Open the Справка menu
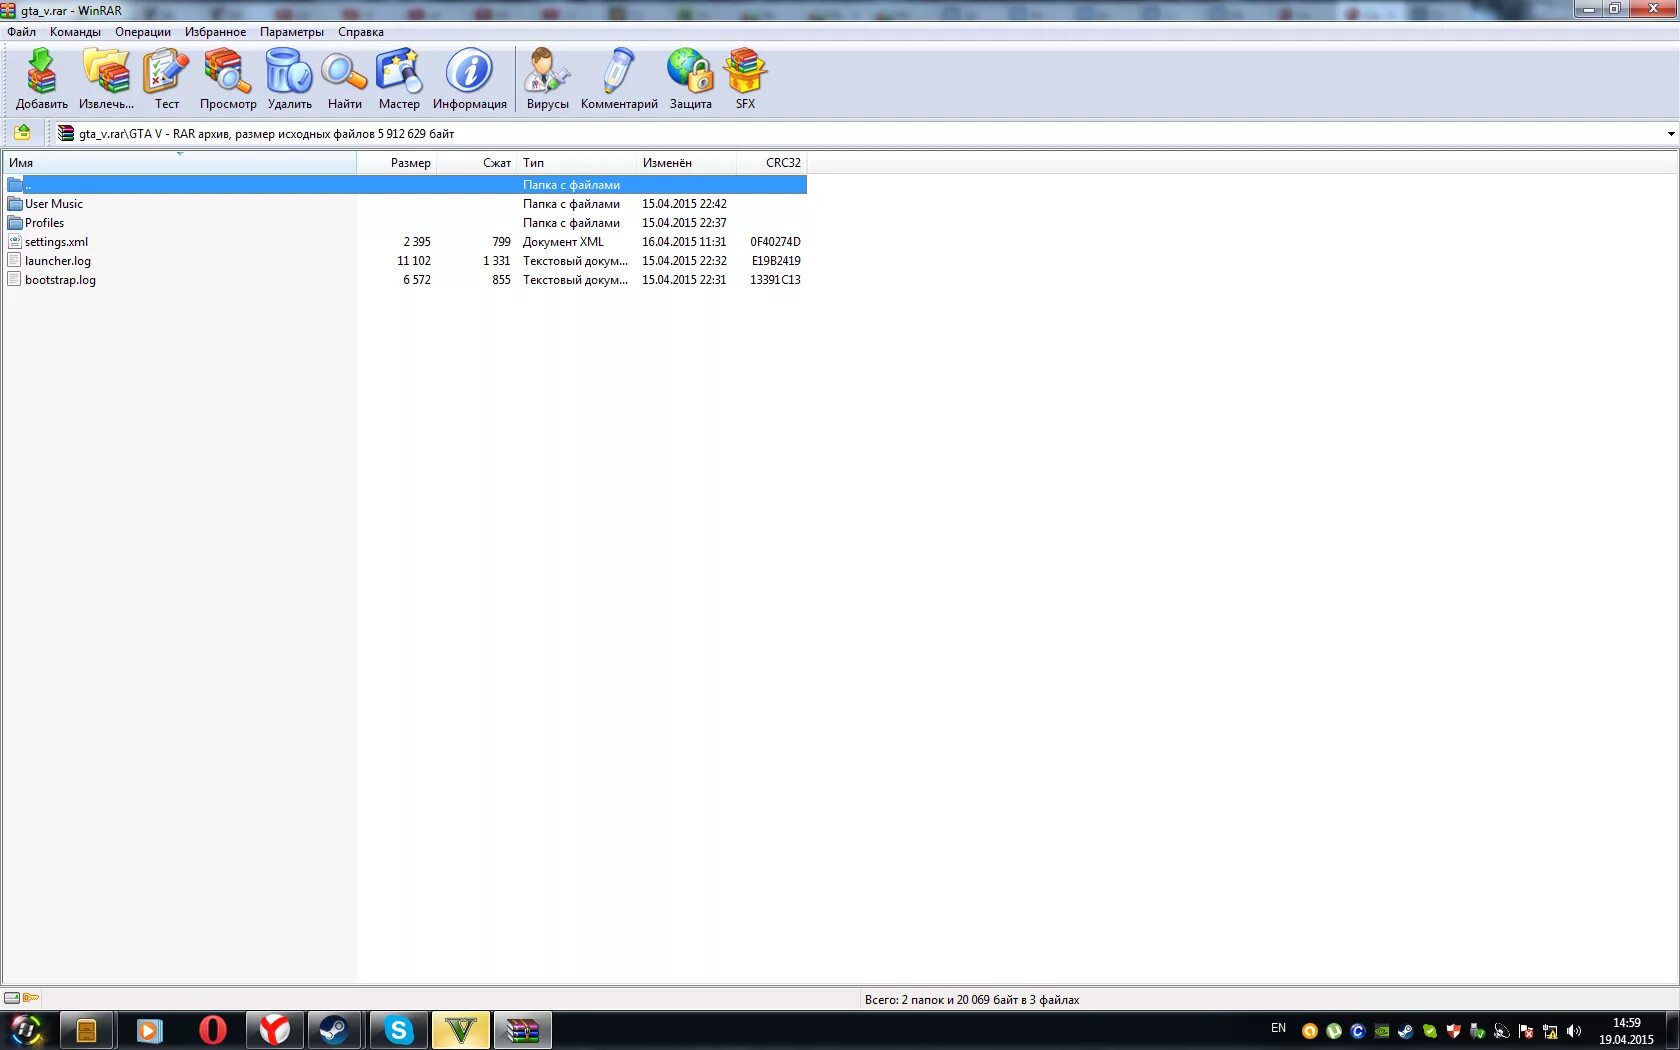Image resolution: width=1680 pixels, height=1050 pixels. coord(361,32)
